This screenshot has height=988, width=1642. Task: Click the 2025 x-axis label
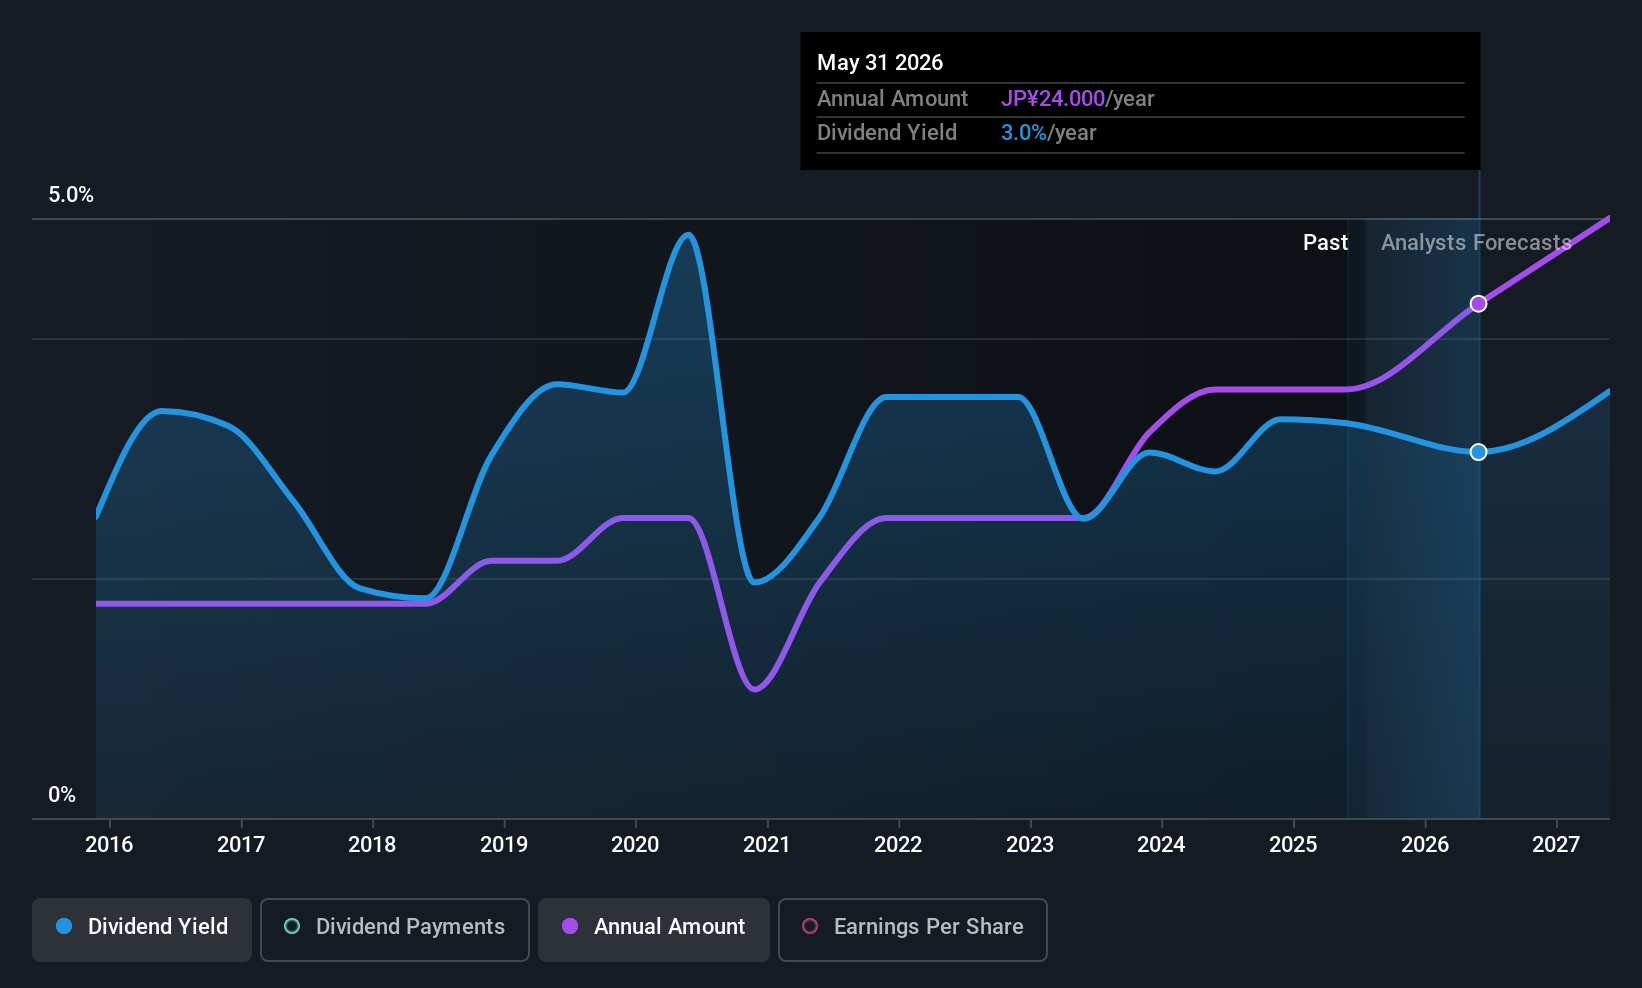1293,845
